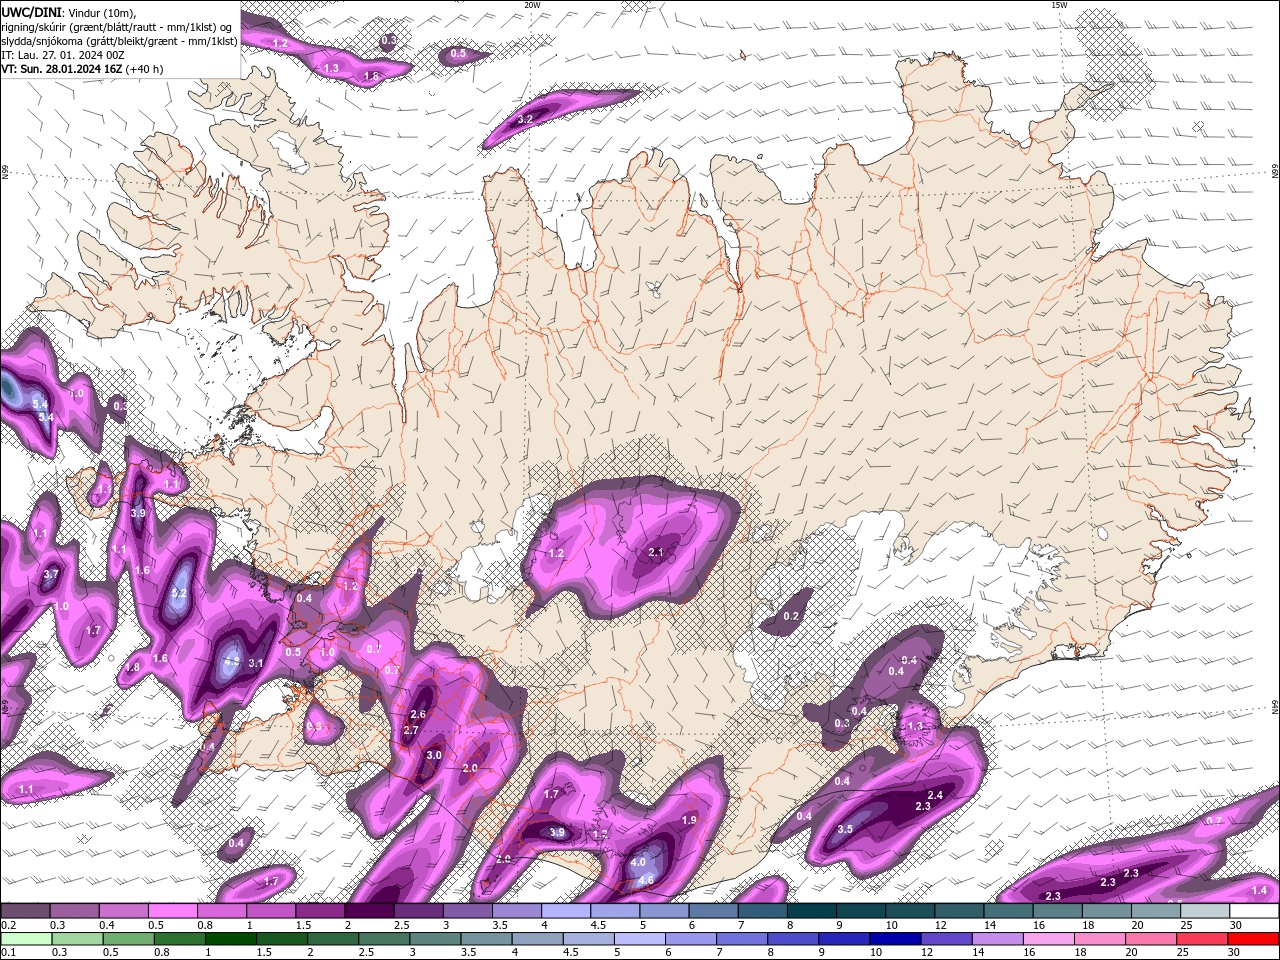This screenshot has height=960, width=1280.
Task: Click the upper legend swatch between 25 and 30
Action: pos(1206,911)
